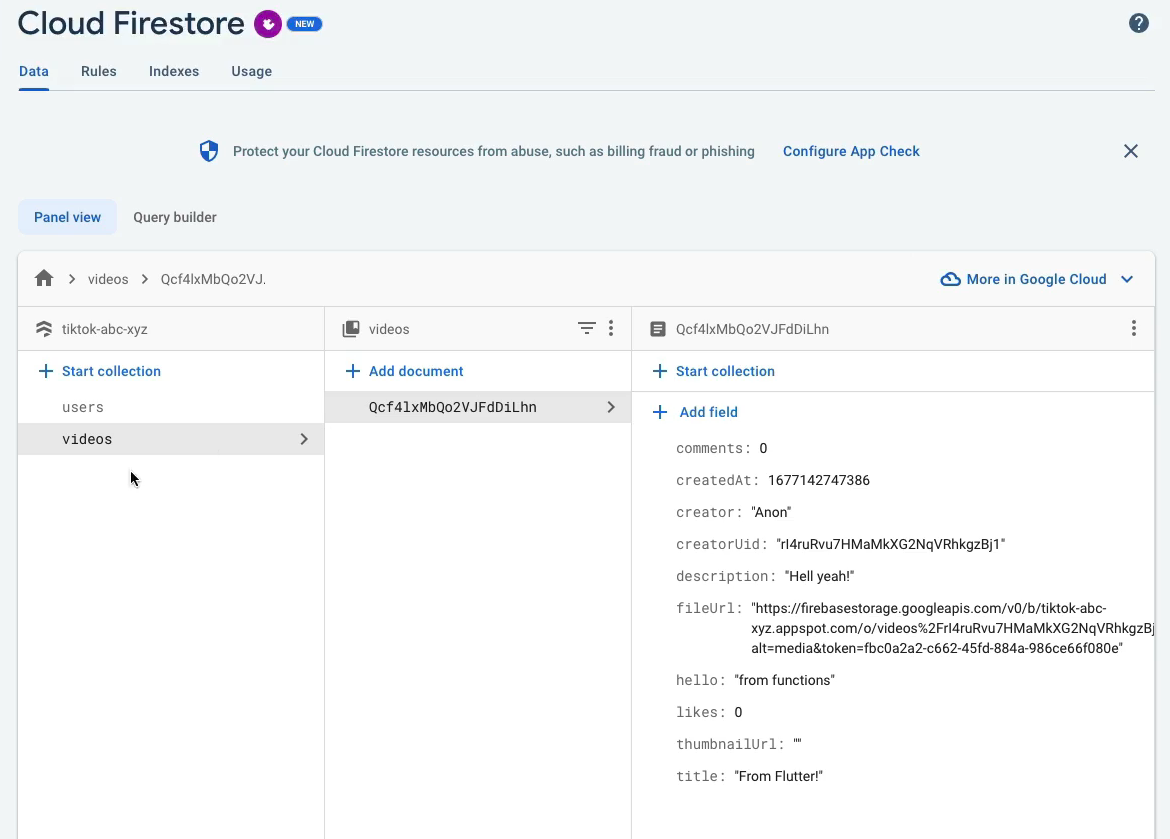Image resolution: width=1170 pixels, height=839 pixels.
Task: Click description value "Hell yeah!"
Action: tap(819, 576)
